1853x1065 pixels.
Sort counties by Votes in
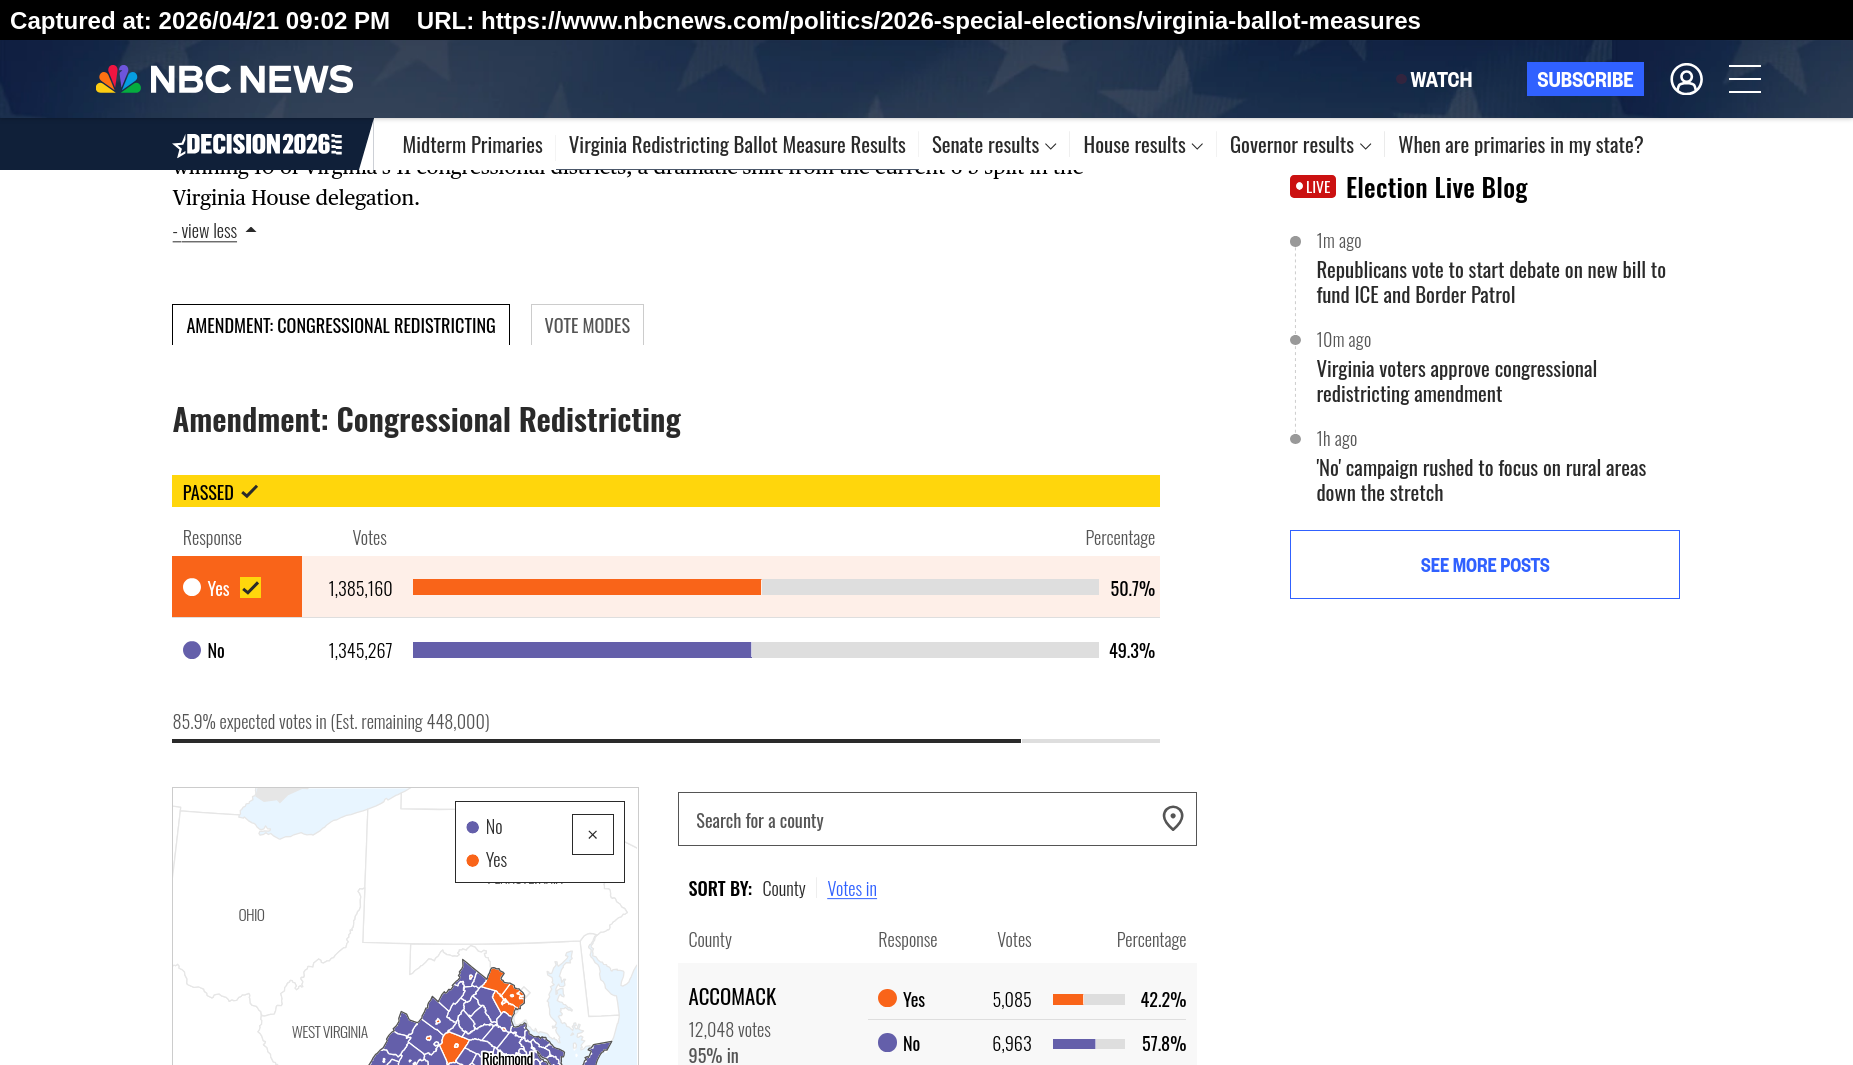pyautogui.click(x=852, y=889)
